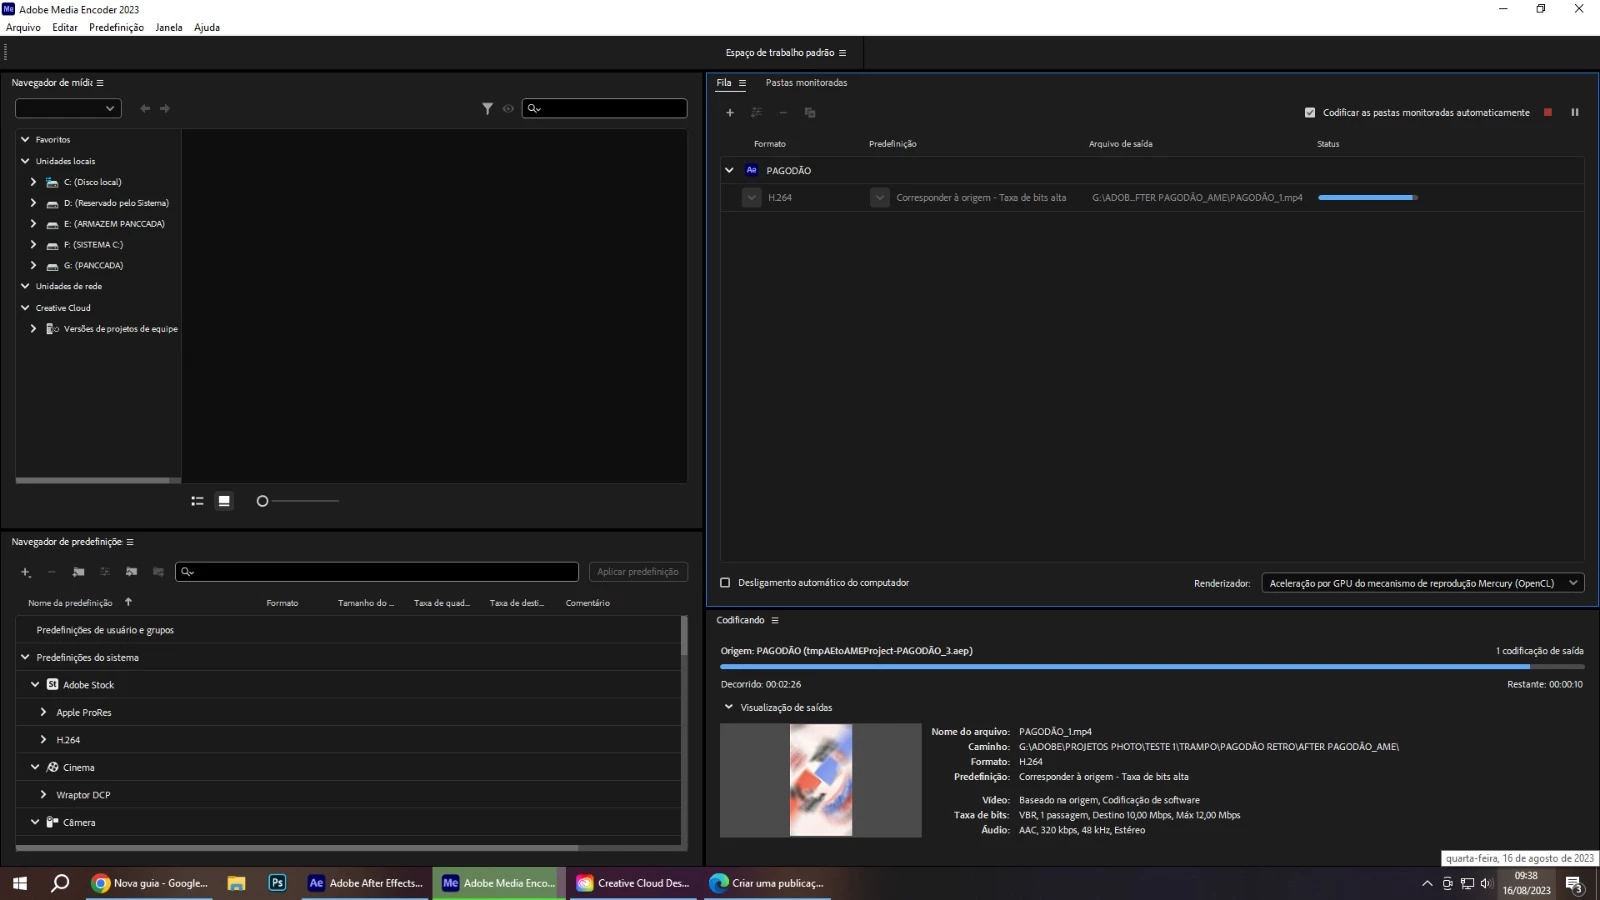Pause the encoding queue
The width and height of the screenshot is (1600, 900).
(1575, 113)
